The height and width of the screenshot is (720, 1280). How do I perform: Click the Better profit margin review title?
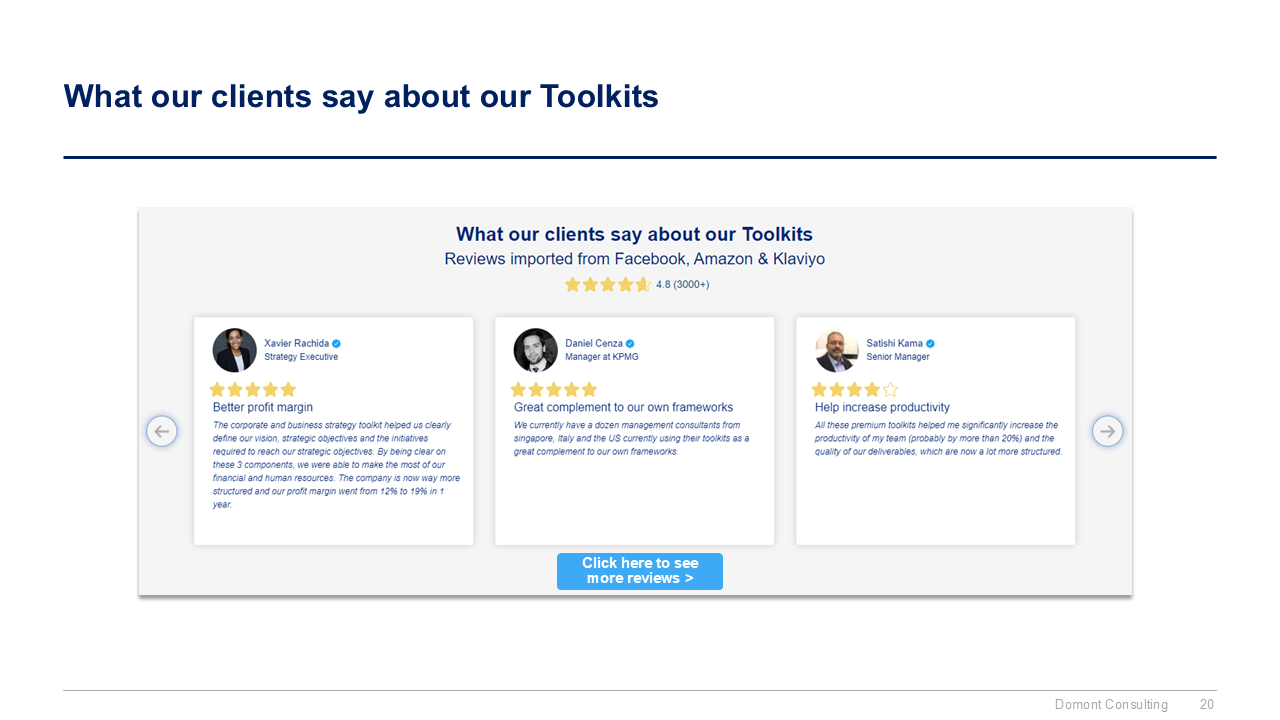tap(263, 407)
